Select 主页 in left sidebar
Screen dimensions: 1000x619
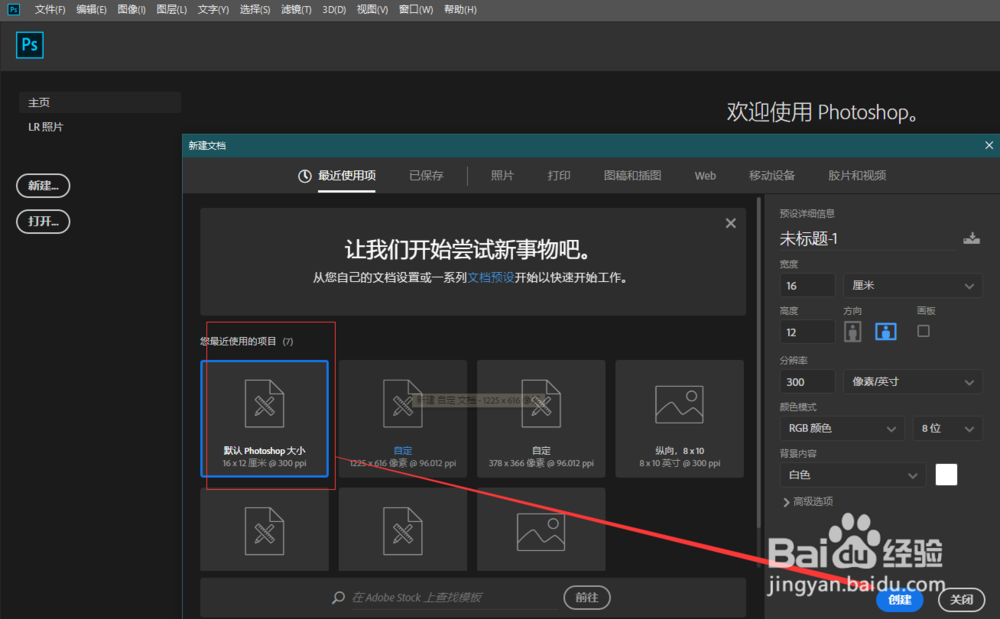[x=99, y=102]
